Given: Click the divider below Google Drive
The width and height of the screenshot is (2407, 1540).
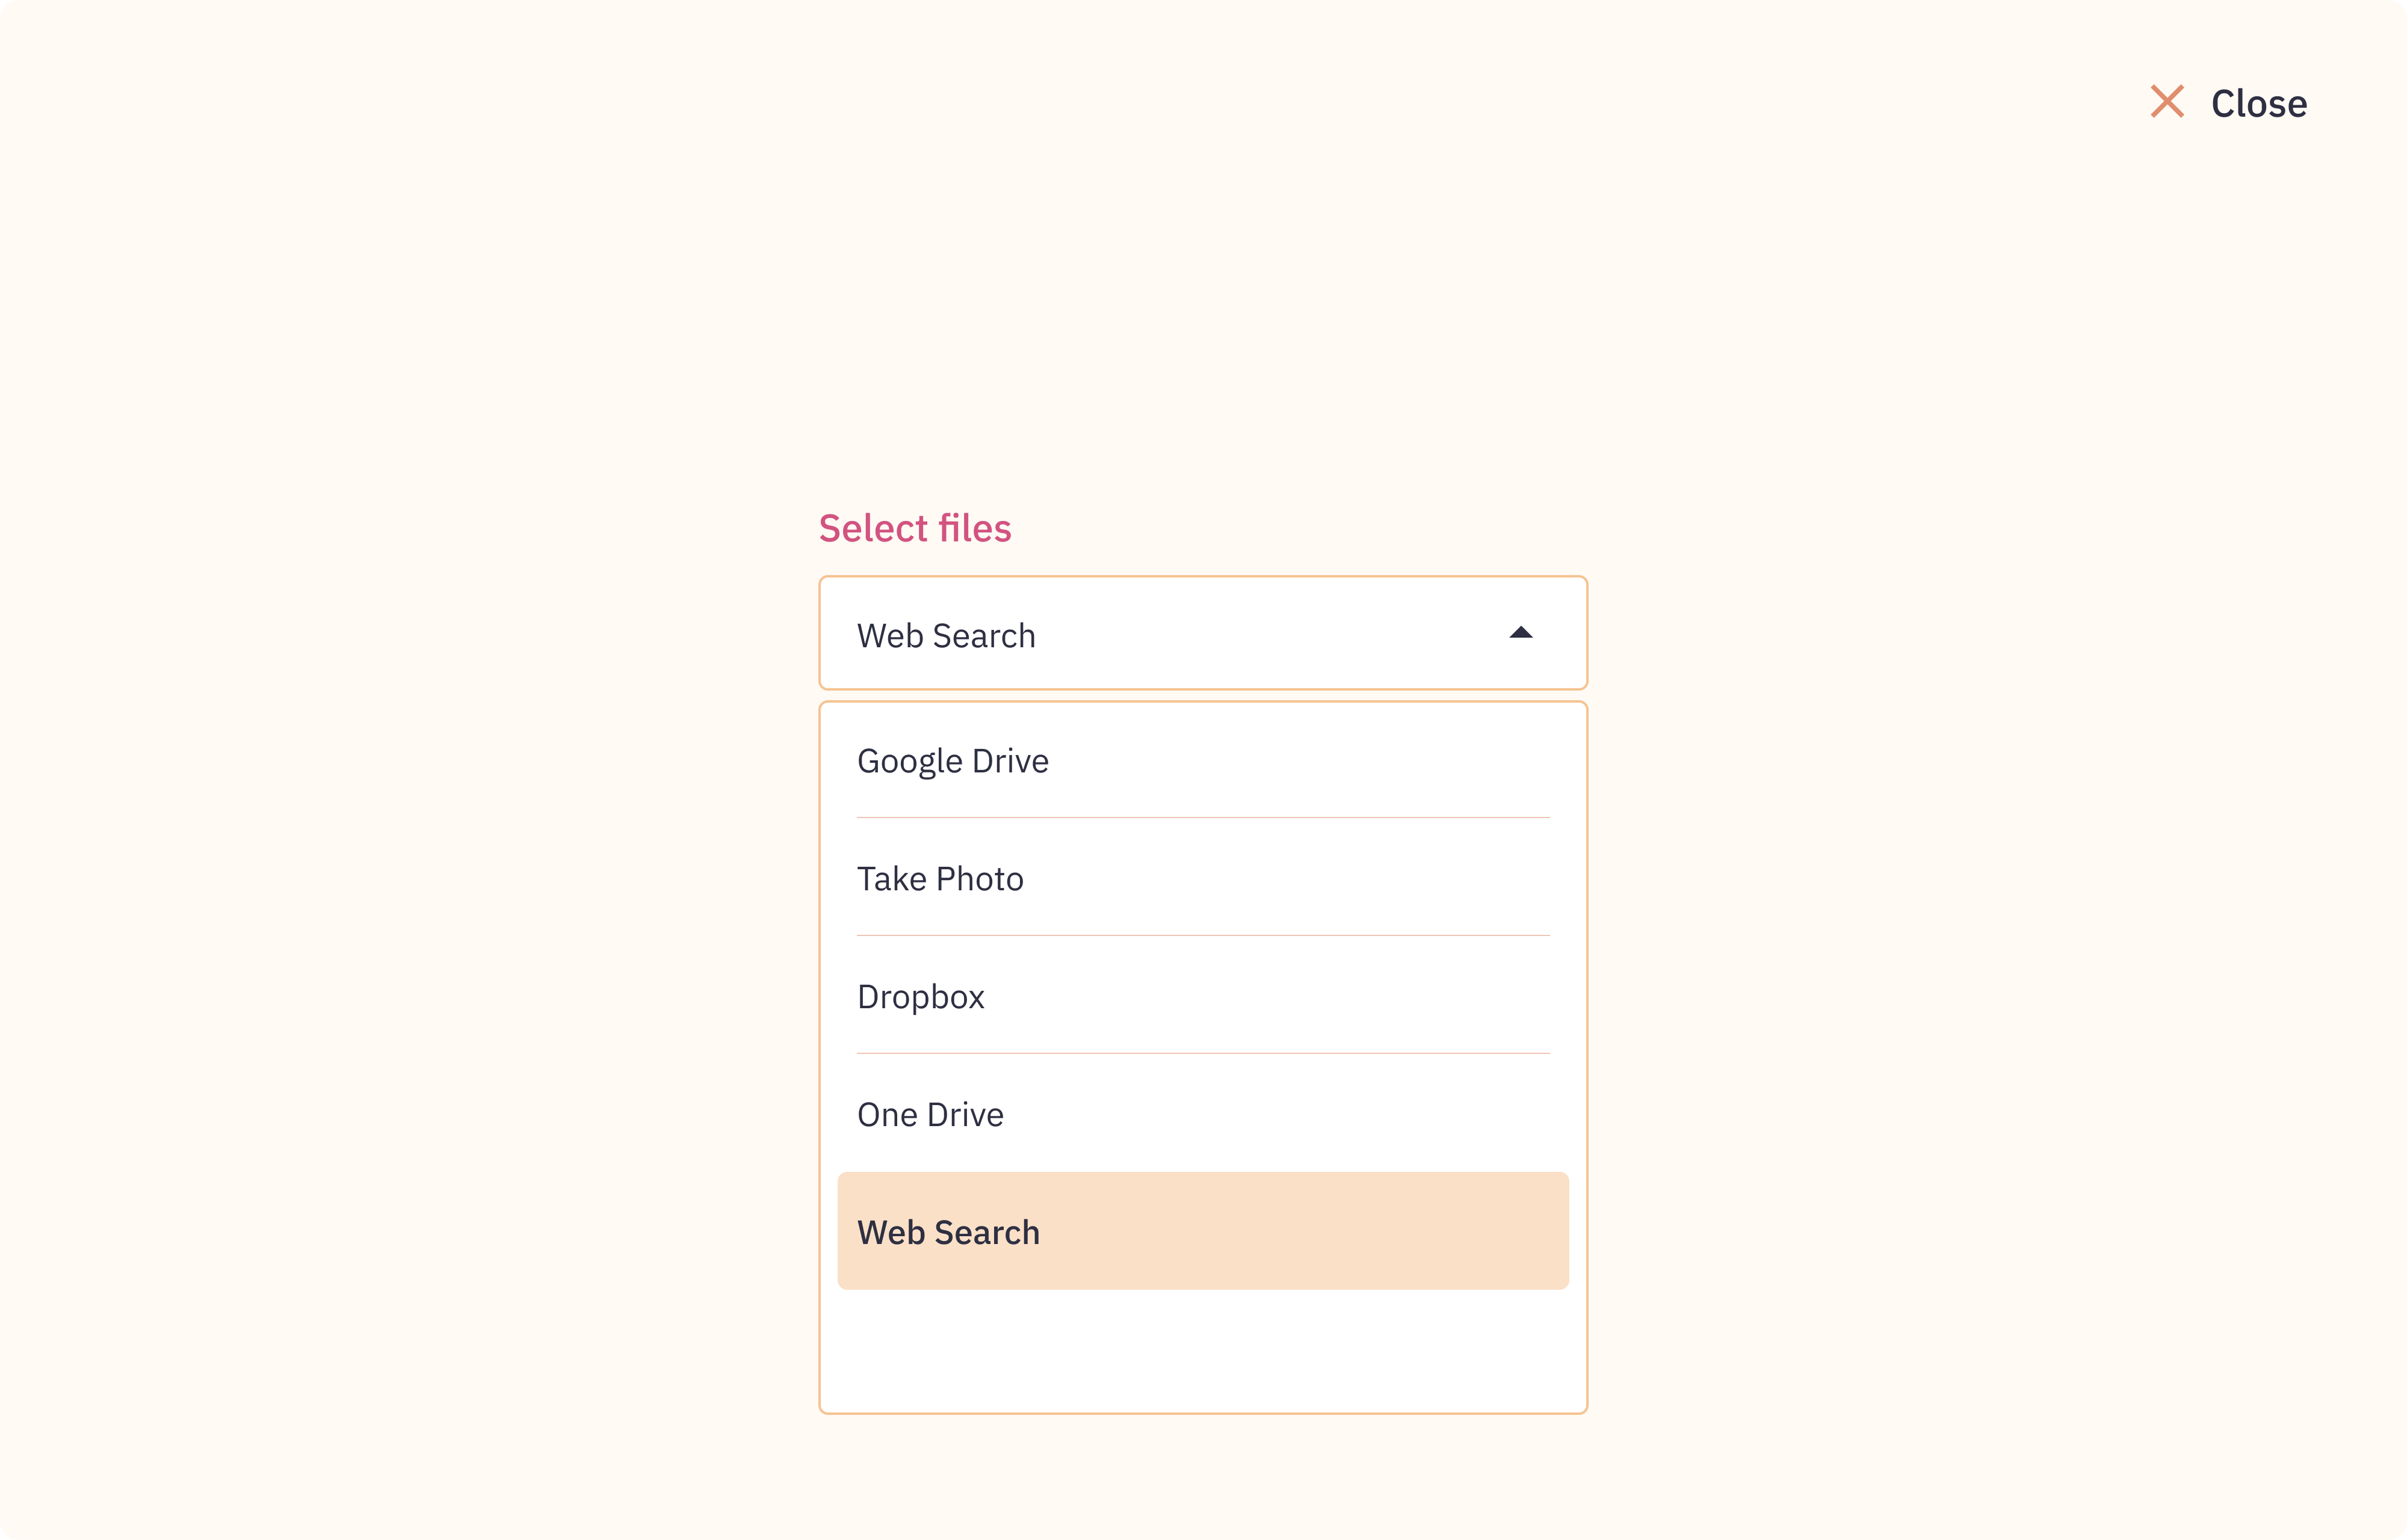Looking at the screenshot, I should (x=1202, y=818).
